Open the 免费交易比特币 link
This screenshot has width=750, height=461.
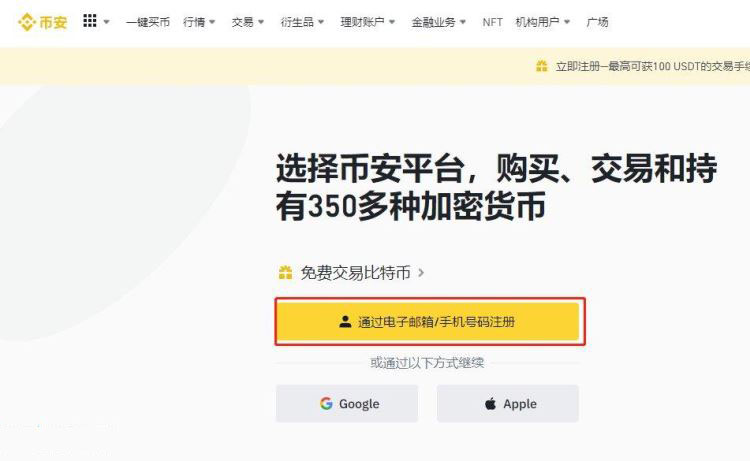pos(355,272)
